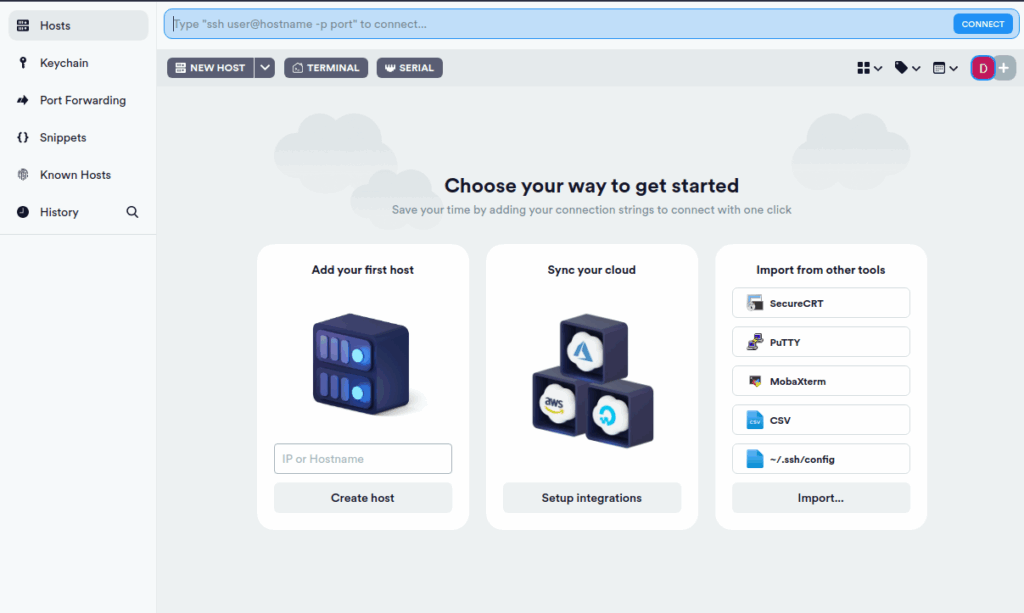The image size is (1024, 613).
Task: Click the Import... button
Action: [x=821, y=498]
